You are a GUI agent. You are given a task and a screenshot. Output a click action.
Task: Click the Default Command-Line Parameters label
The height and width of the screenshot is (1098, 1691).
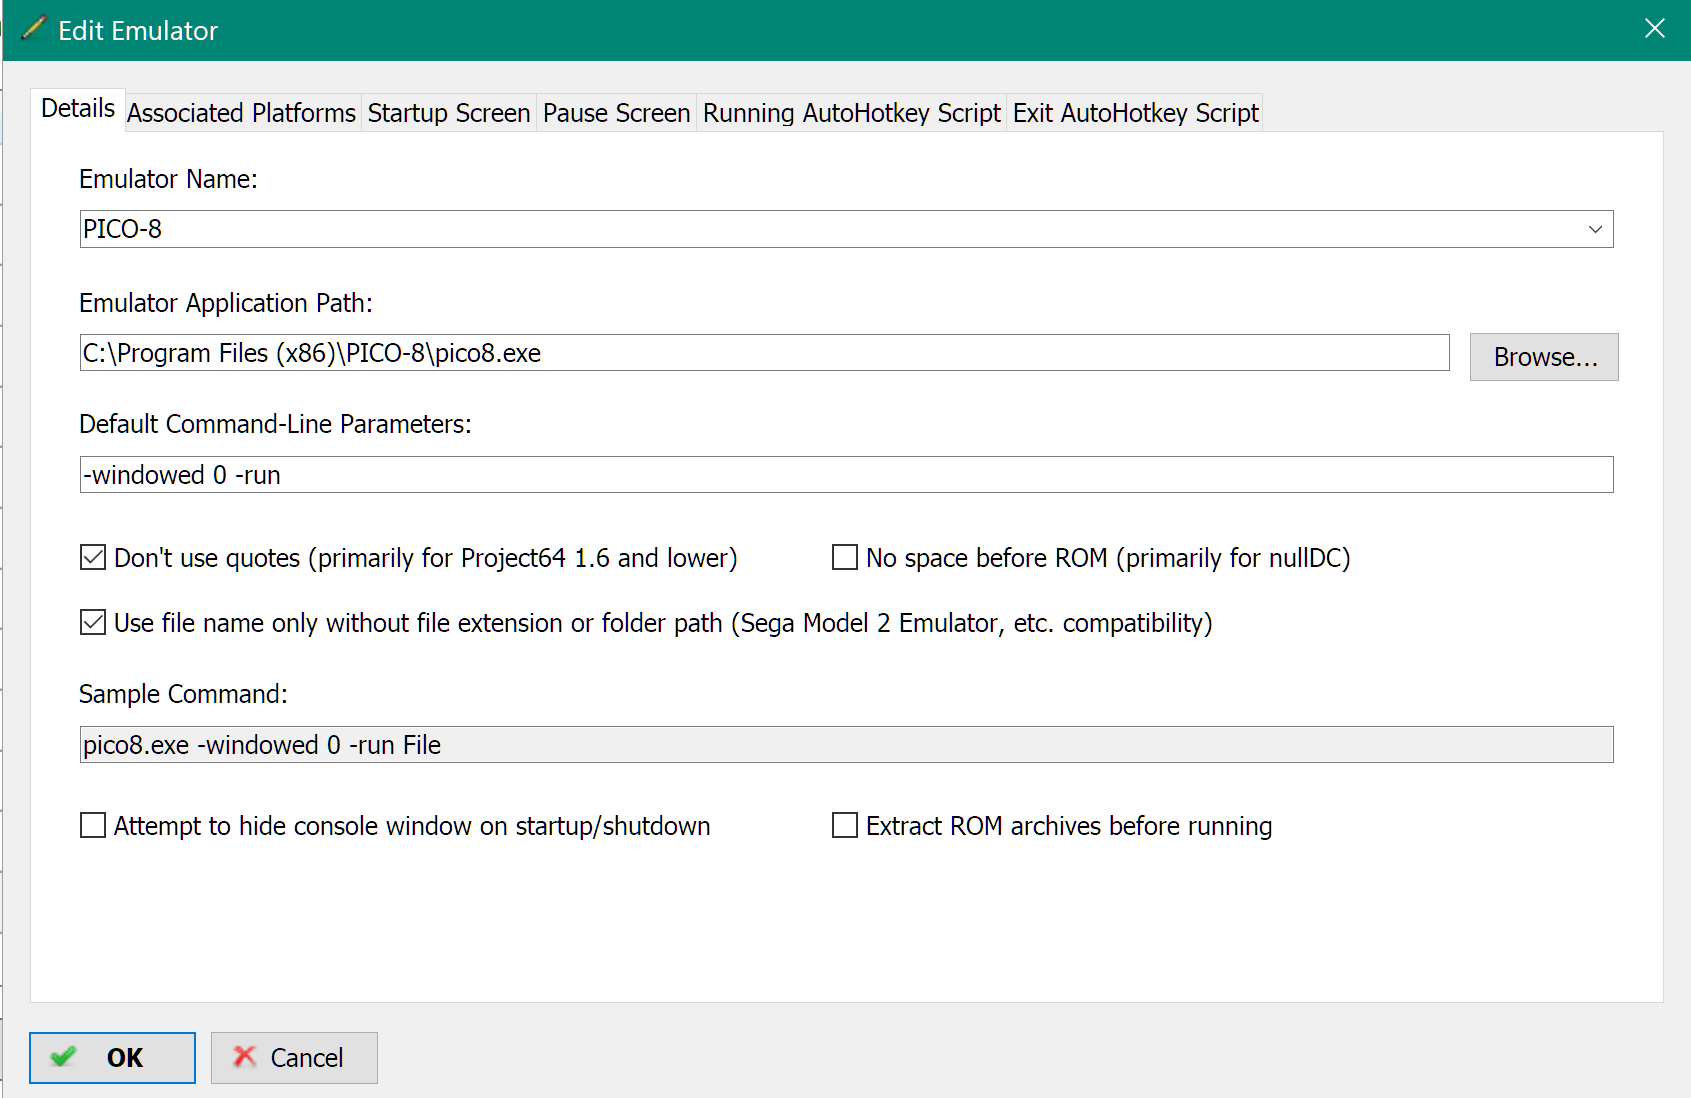click(275, 424)
